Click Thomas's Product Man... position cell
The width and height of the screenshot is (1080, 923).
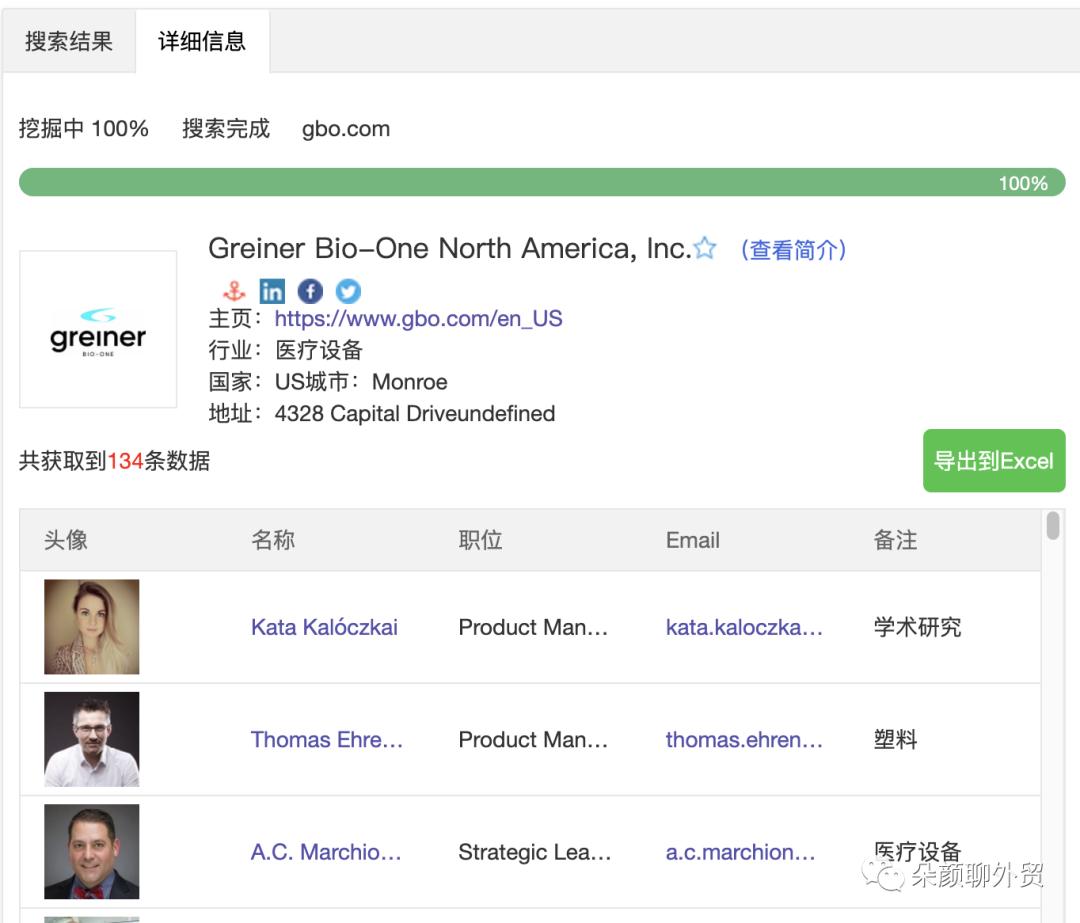pos(533,739)
